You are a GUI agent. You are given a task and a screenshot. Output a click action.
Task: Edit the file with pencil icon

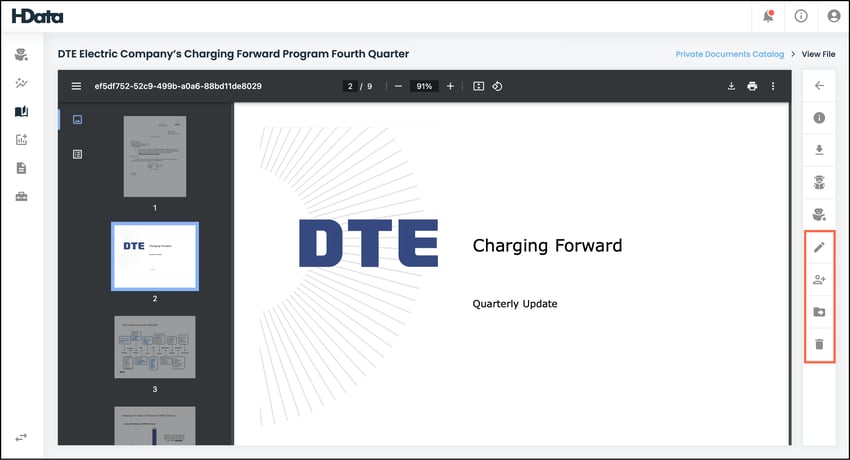coord(819,248)
